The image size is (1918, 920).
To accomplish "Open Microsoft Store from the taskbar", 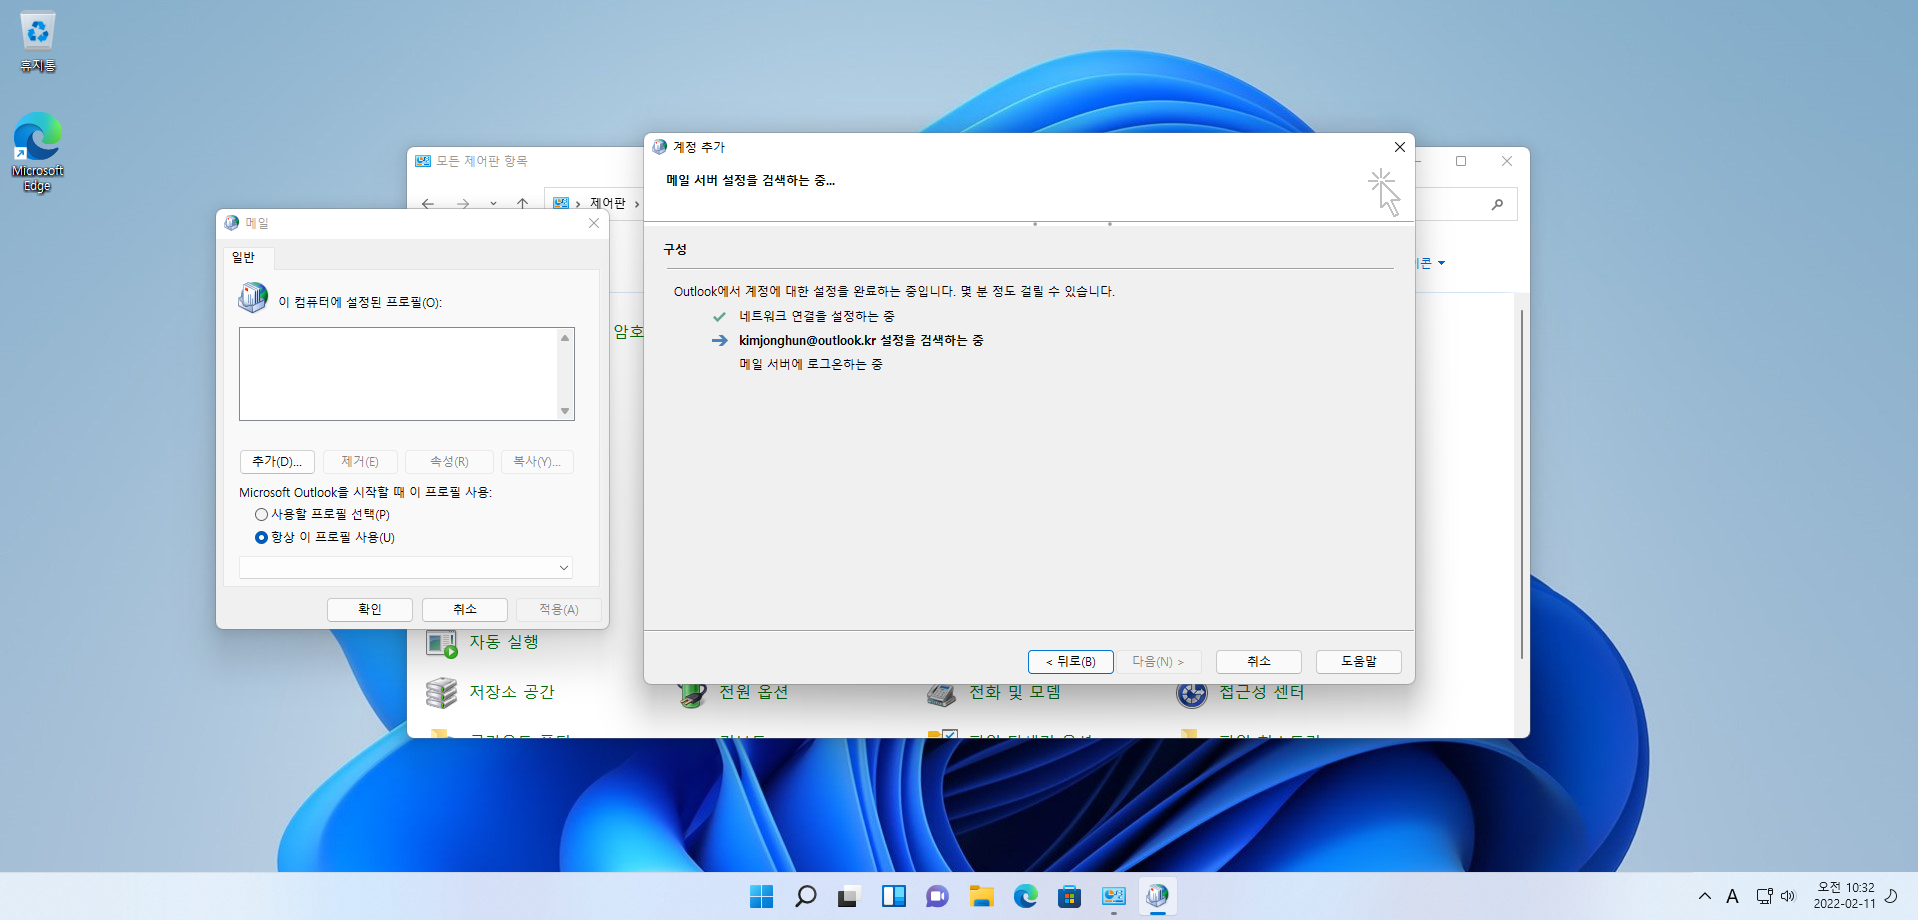I will tap(1069, 896).
